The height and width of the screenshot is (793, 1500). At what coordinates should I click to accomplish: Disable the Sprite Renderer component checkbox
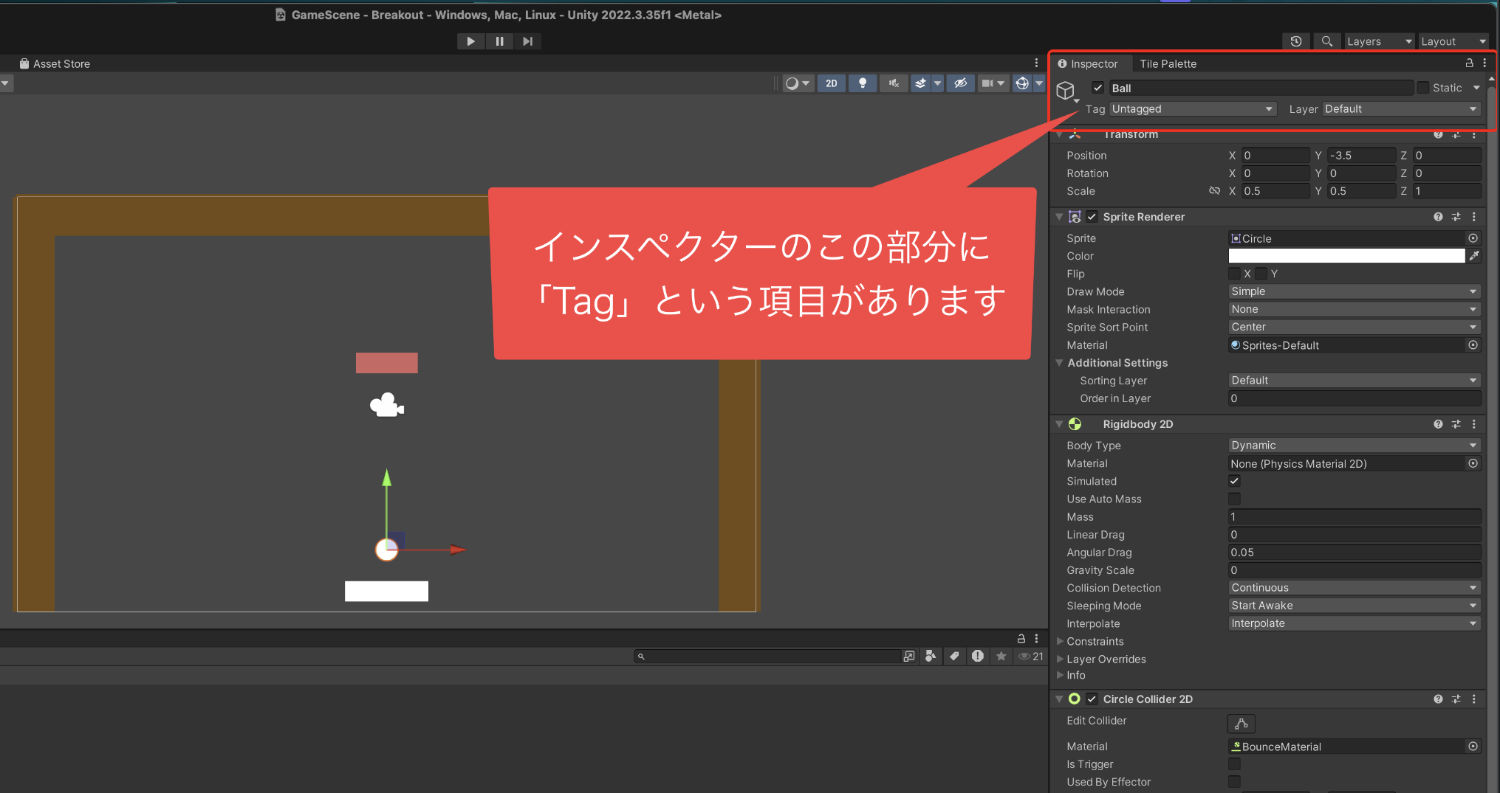[1092, 217]
